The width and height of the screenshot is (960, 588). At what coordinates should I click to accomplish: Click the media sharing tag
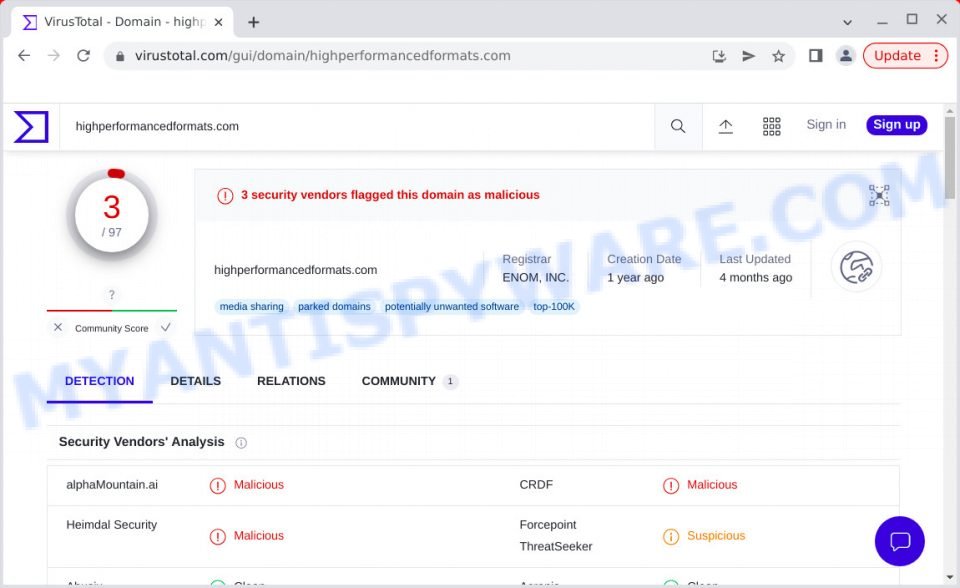(252, 306)
